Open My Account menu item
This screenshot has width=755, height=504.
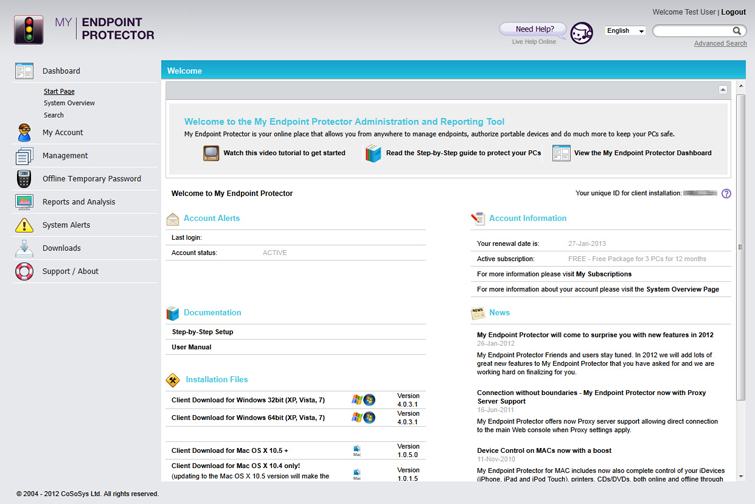63,132
